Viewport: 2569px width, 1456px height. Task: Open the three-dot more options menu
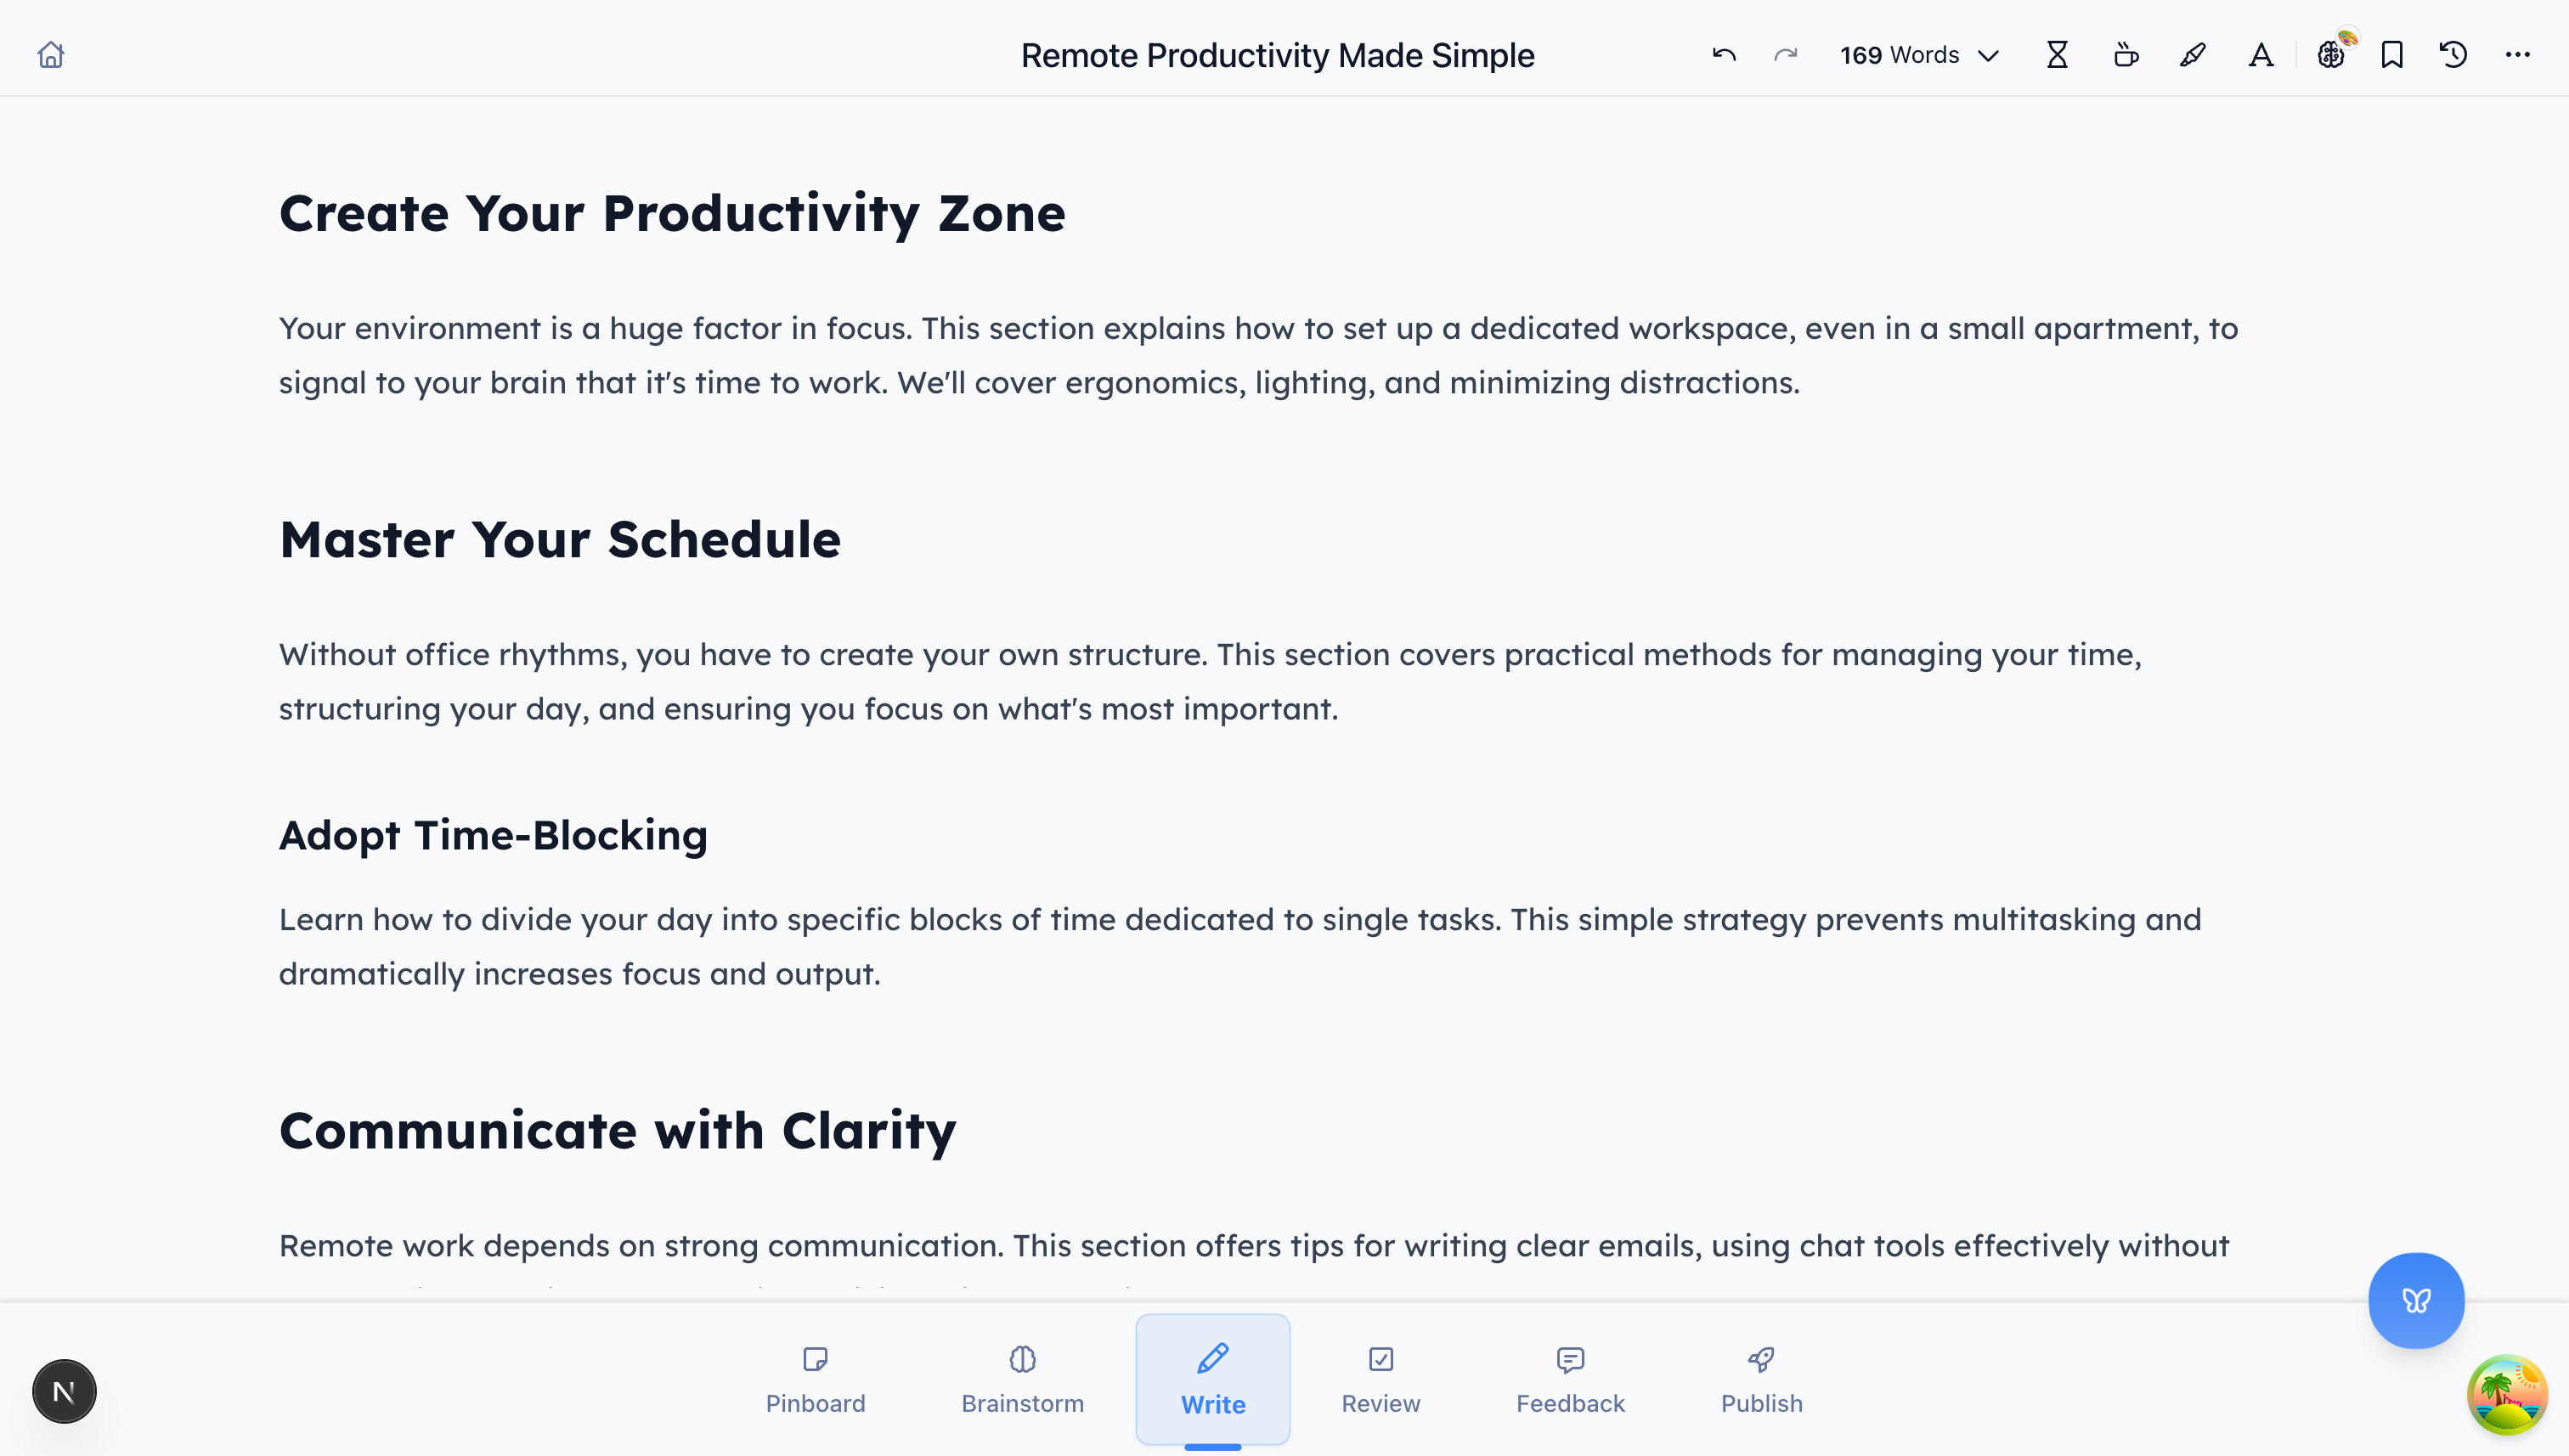click(2518, 55)
